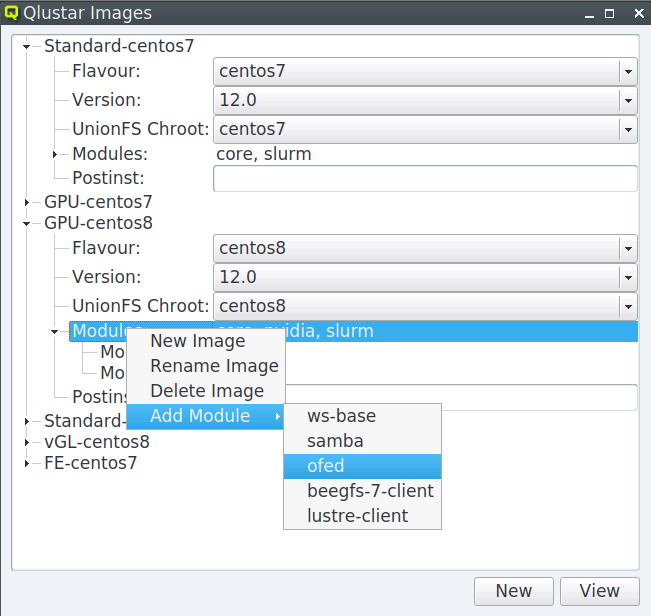Image resolution: width=651 pixels, height=616 pixels.
Task: Open the Standard-centos7 Flavour dropdown
Action: pos(425,71)
